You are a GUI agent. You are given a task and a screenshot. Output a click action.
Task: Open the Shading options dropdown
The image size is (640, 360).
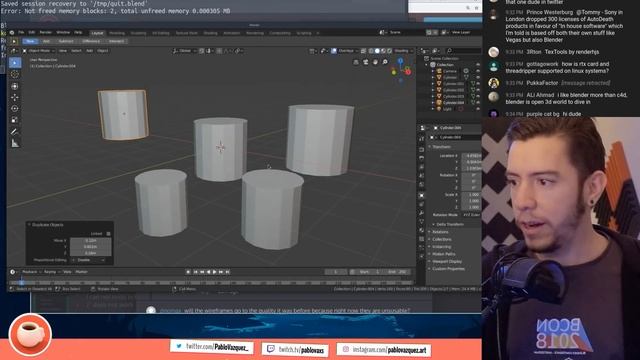403,51
